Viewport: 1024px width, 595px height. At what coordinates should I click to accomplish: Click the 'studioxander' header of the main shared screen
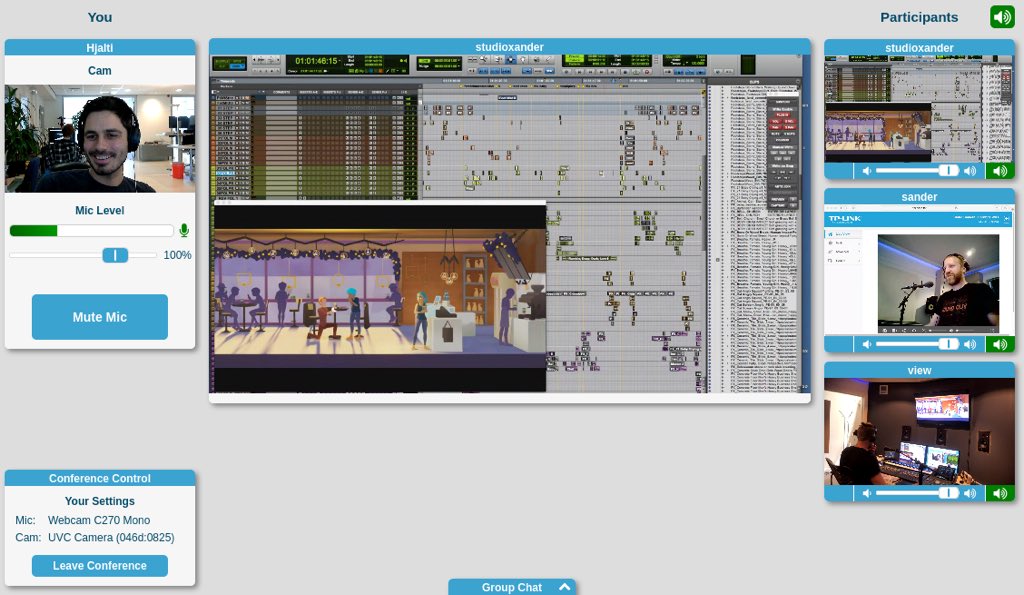[509, 46]
